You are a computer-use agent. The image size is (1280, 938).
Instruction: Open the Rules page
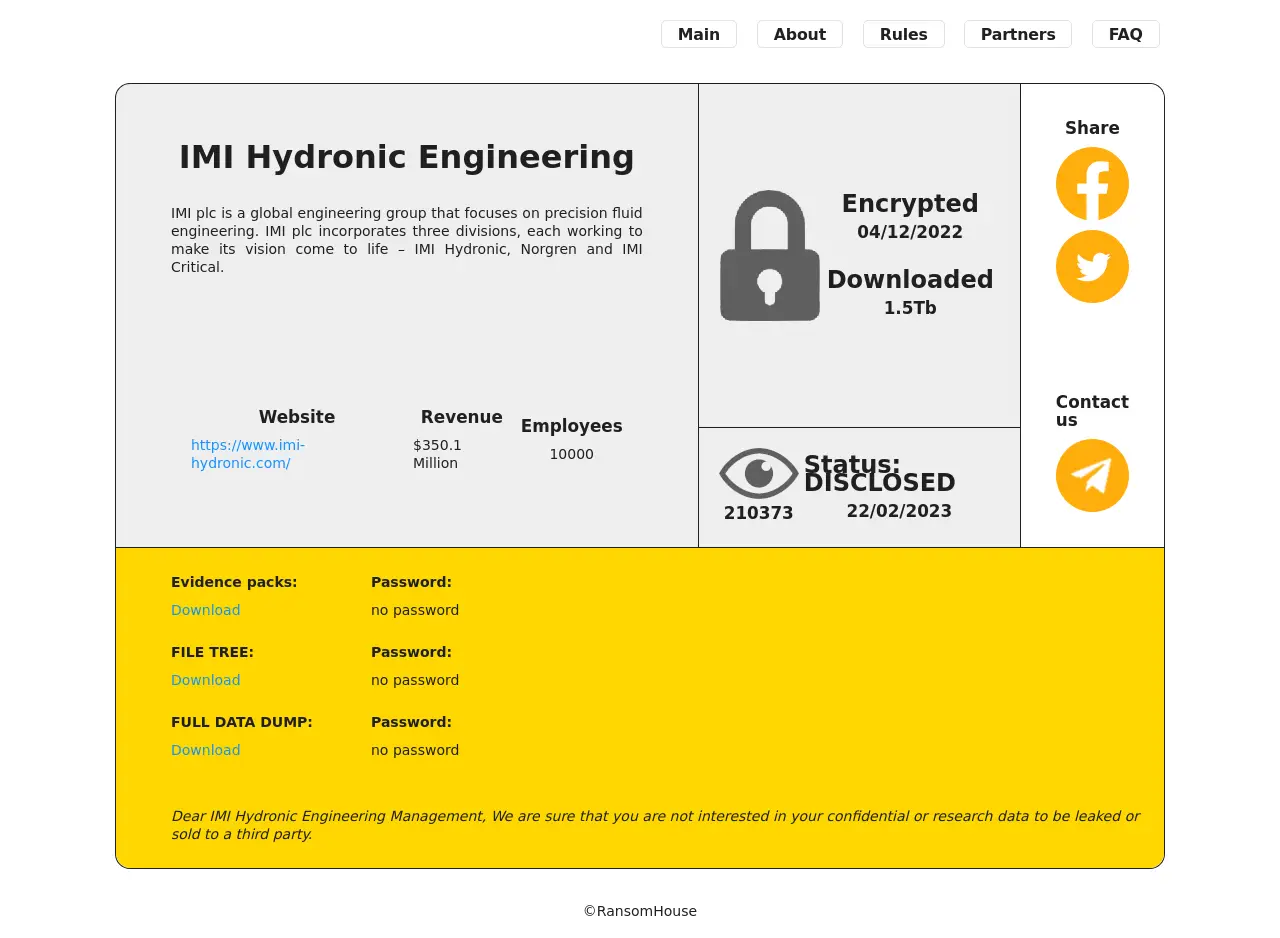[903, 34]
